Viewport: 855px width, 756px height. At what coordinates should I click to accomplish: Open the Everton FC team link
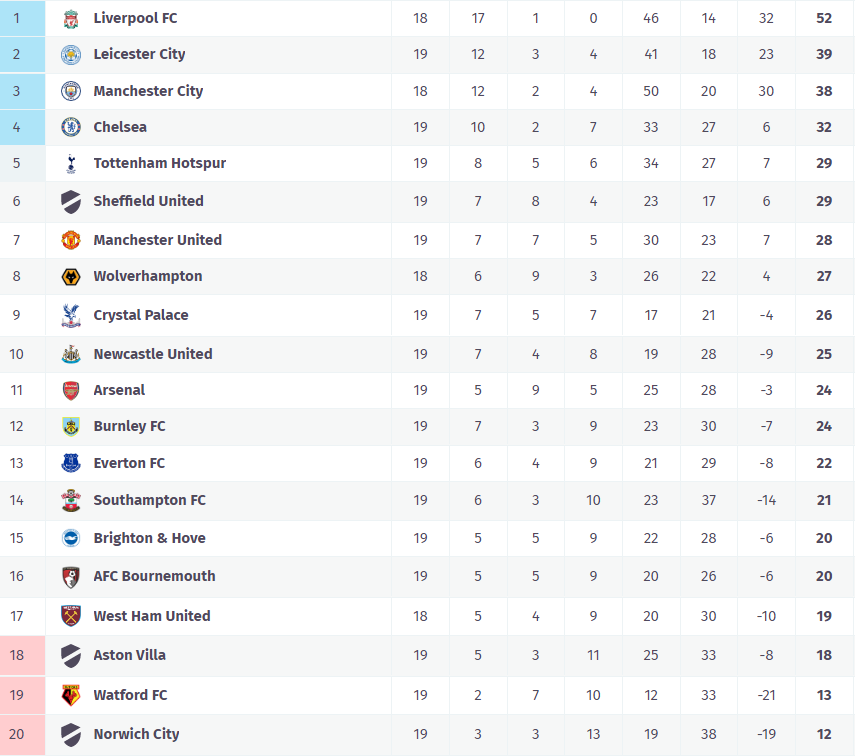[129, 463]
